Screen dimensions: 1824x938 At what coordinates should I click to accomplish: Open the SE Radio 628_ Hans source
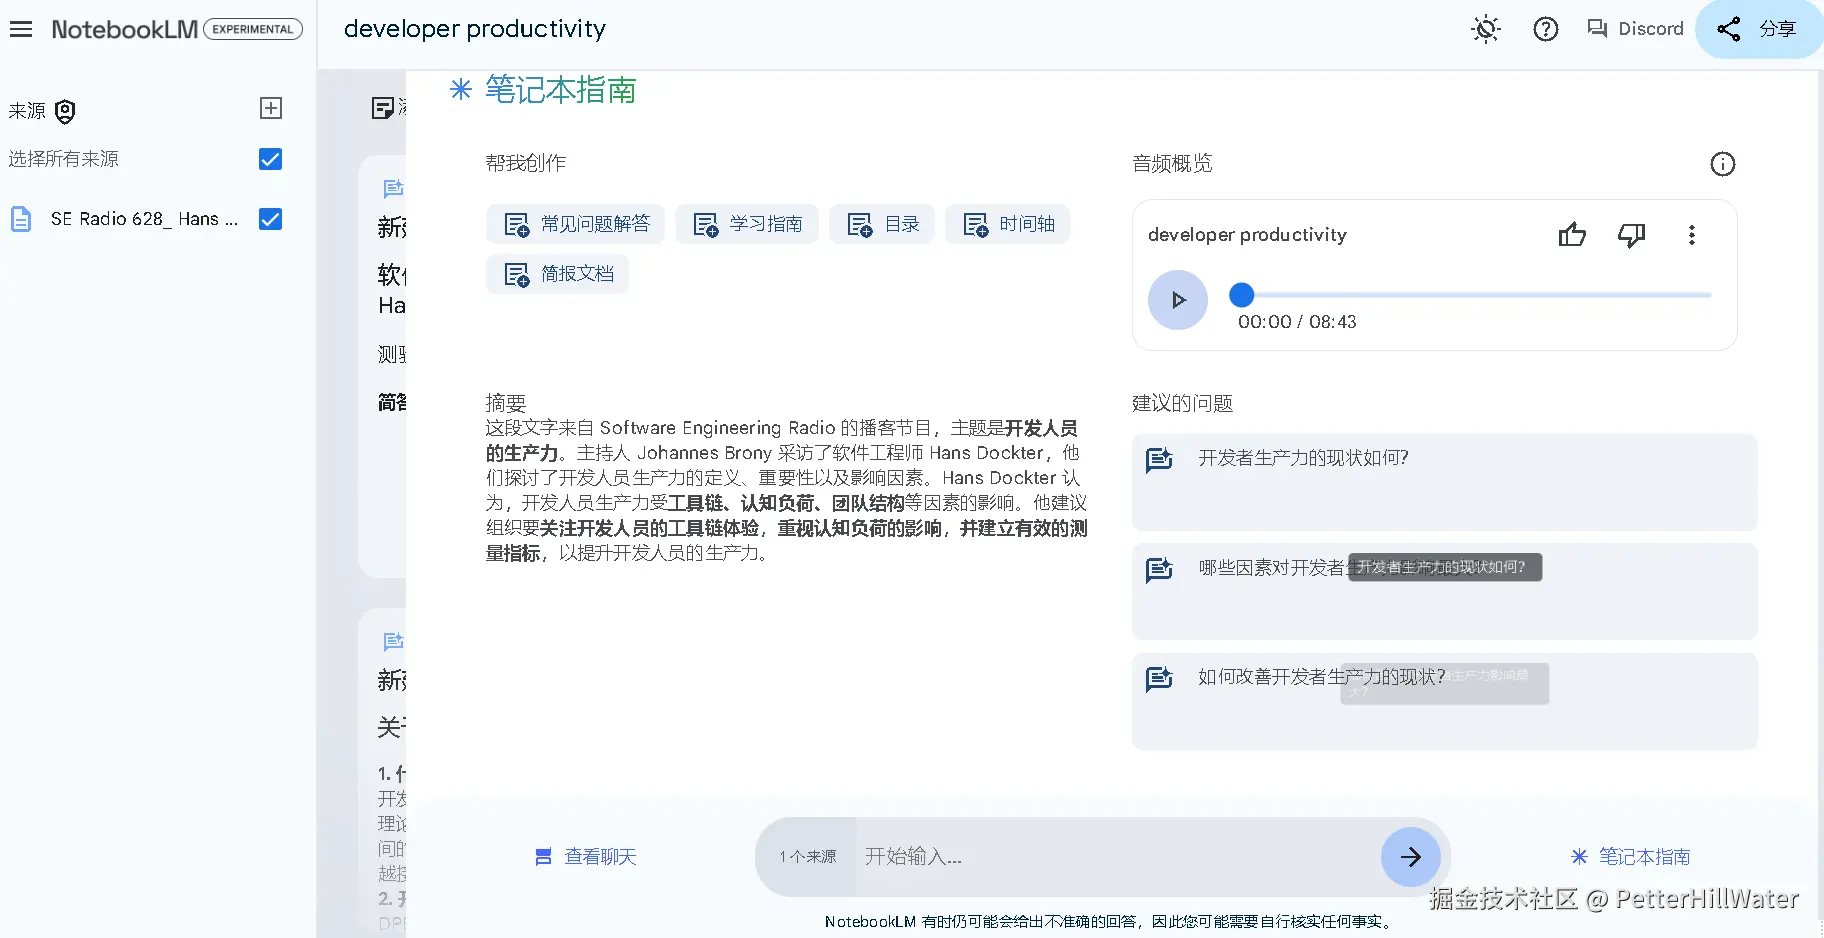pyautogui.click(x=145, y=219)
